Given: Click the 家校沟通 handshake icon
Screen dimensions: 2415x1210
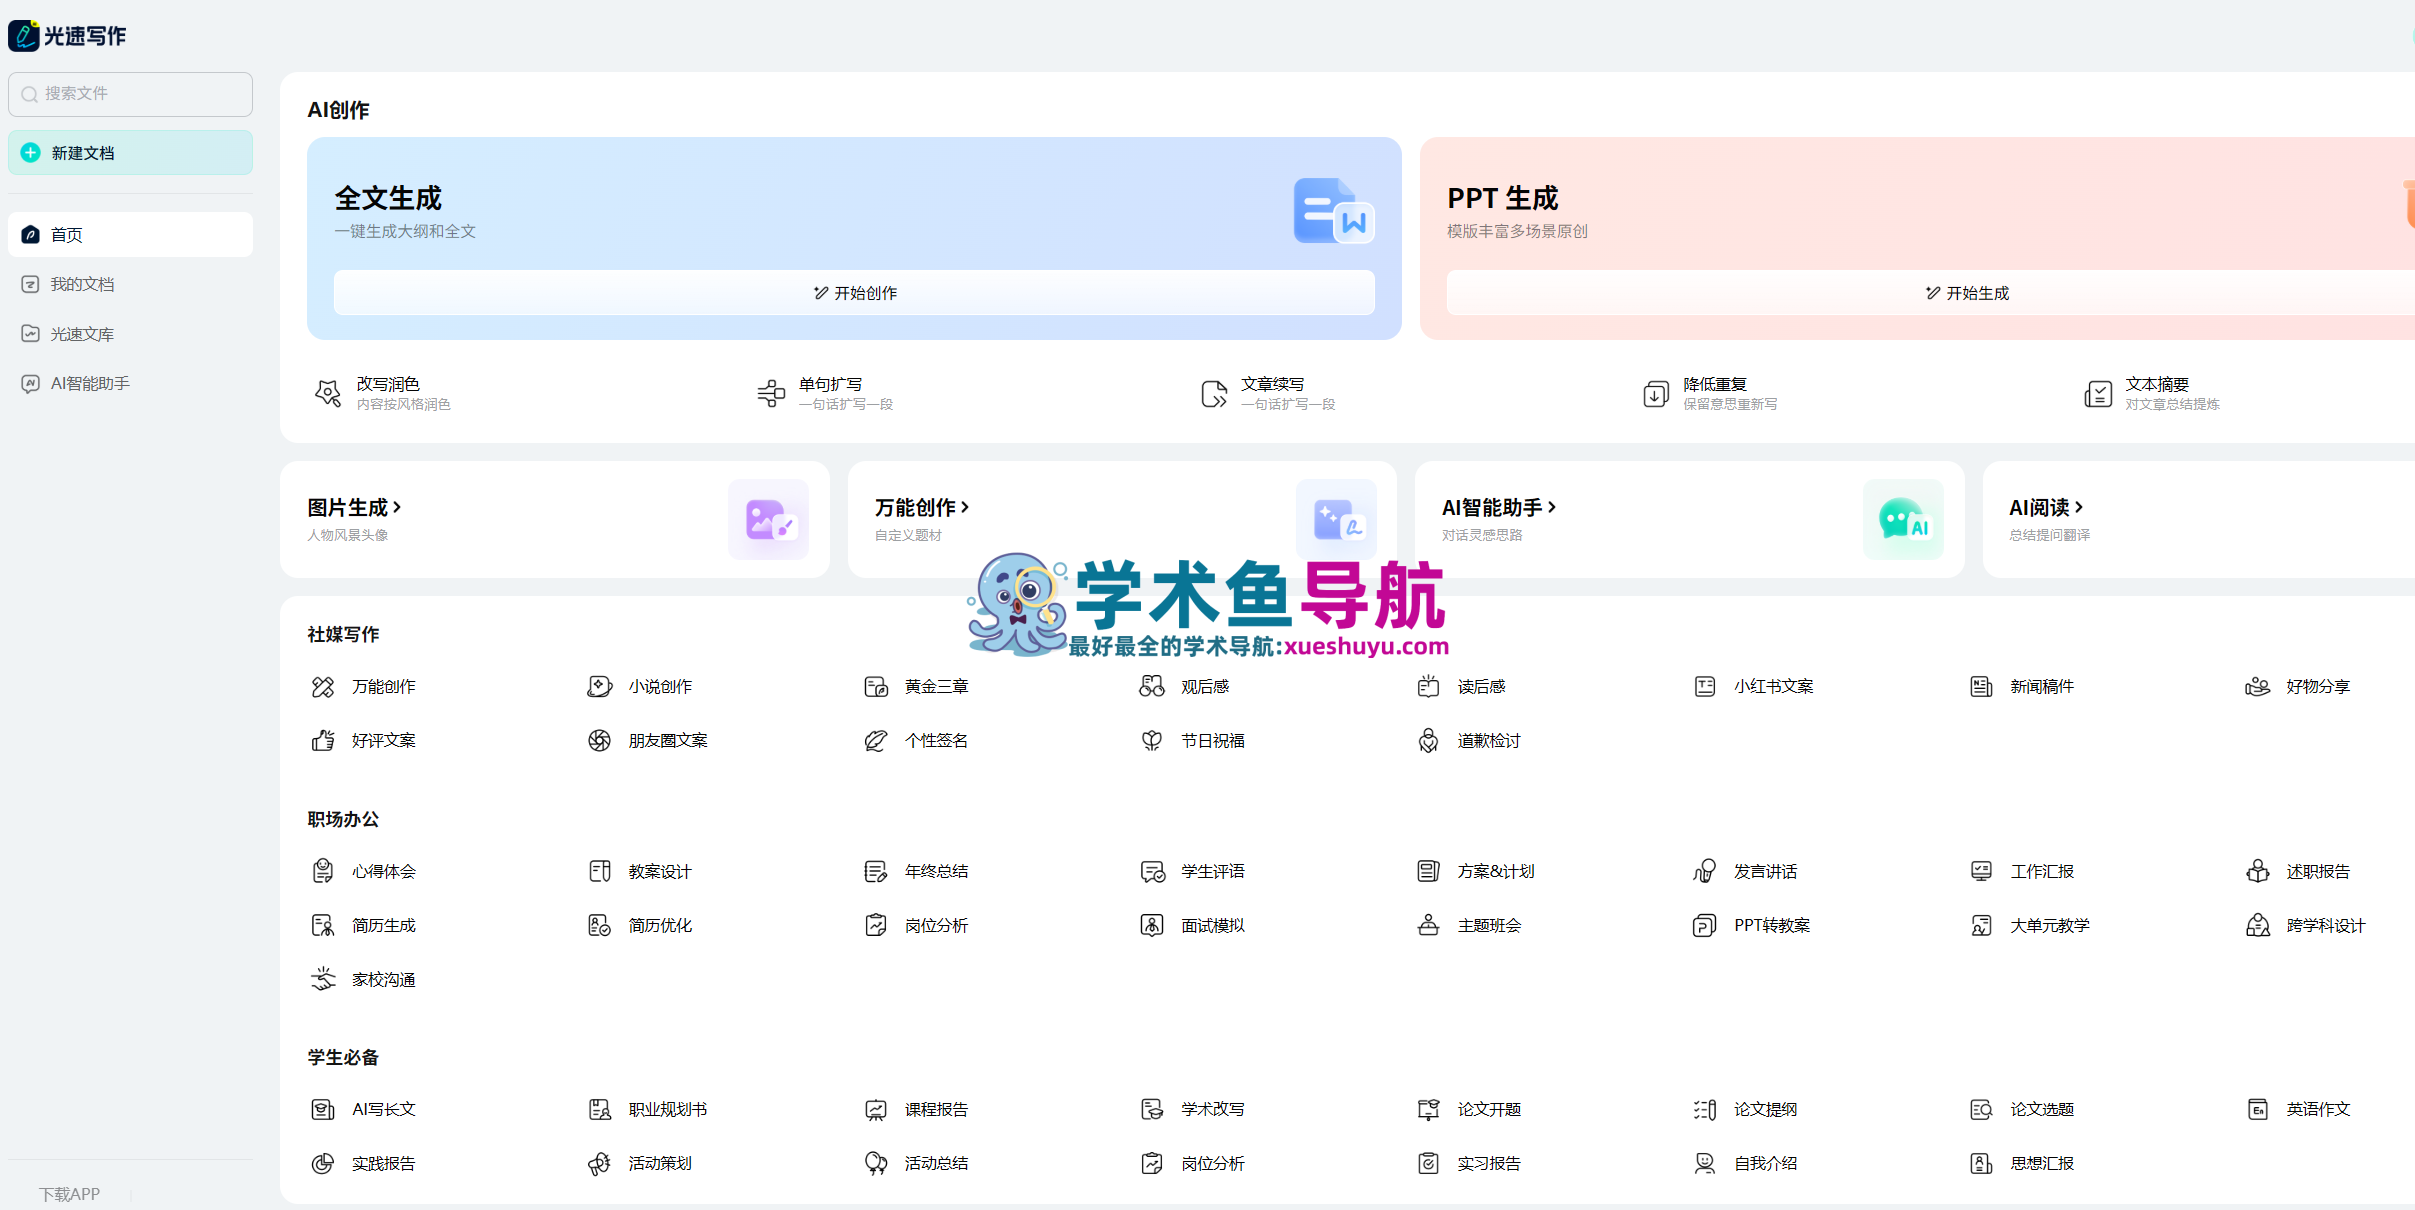Looking at the screenshot, I should click(323, 979).
